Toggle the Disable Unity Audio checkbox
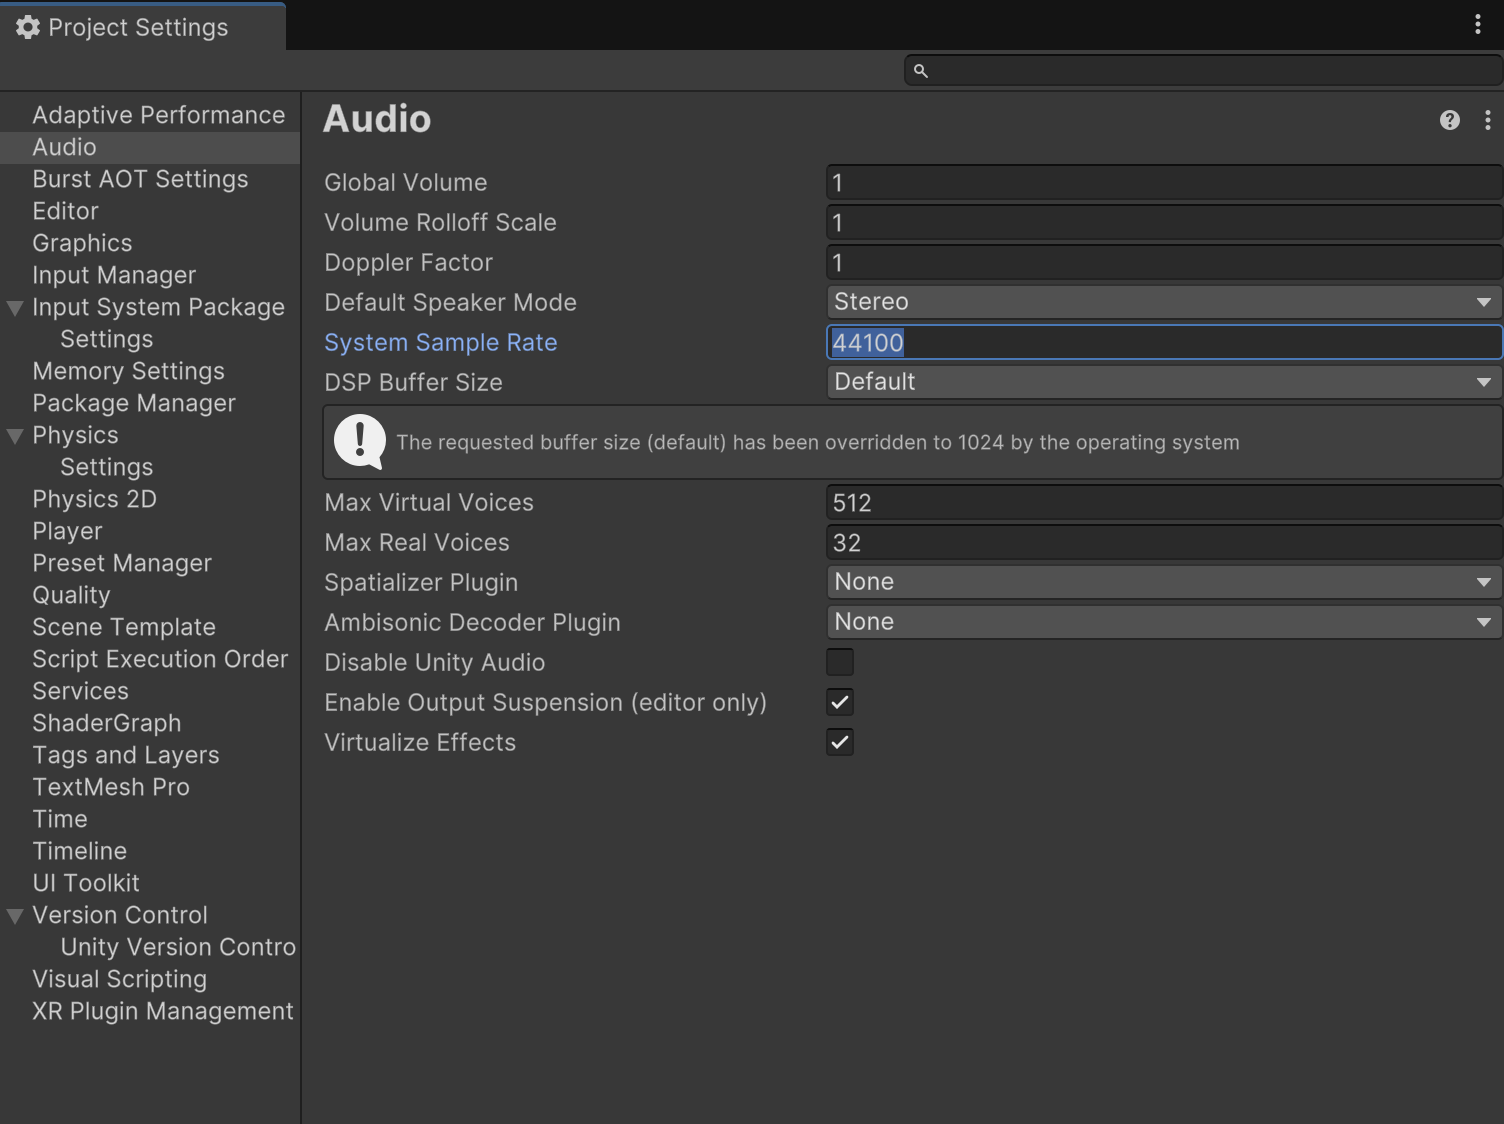 click(x=840, y=662)
